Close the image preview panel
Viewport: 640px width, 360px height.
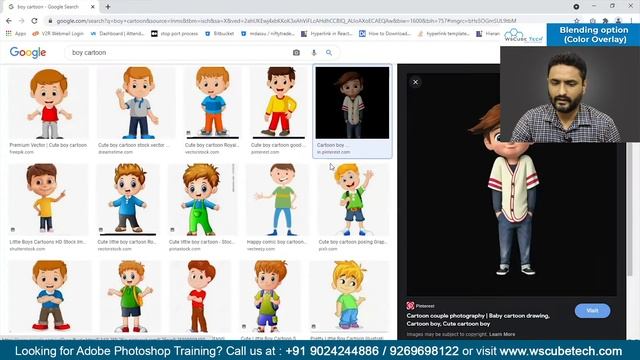[416, 82]
